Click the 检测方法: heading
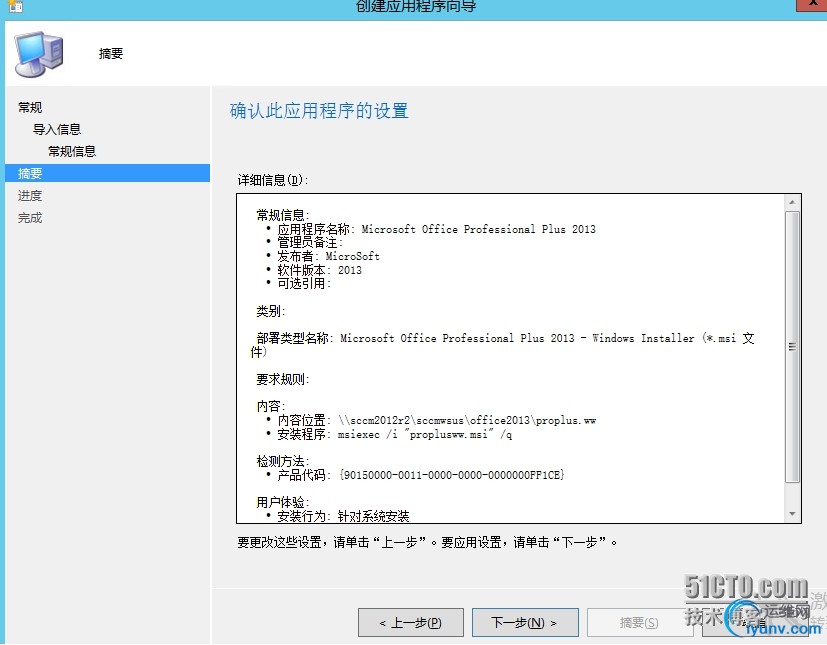The width and height of the screenshot is (827, 645). point(283,461)
